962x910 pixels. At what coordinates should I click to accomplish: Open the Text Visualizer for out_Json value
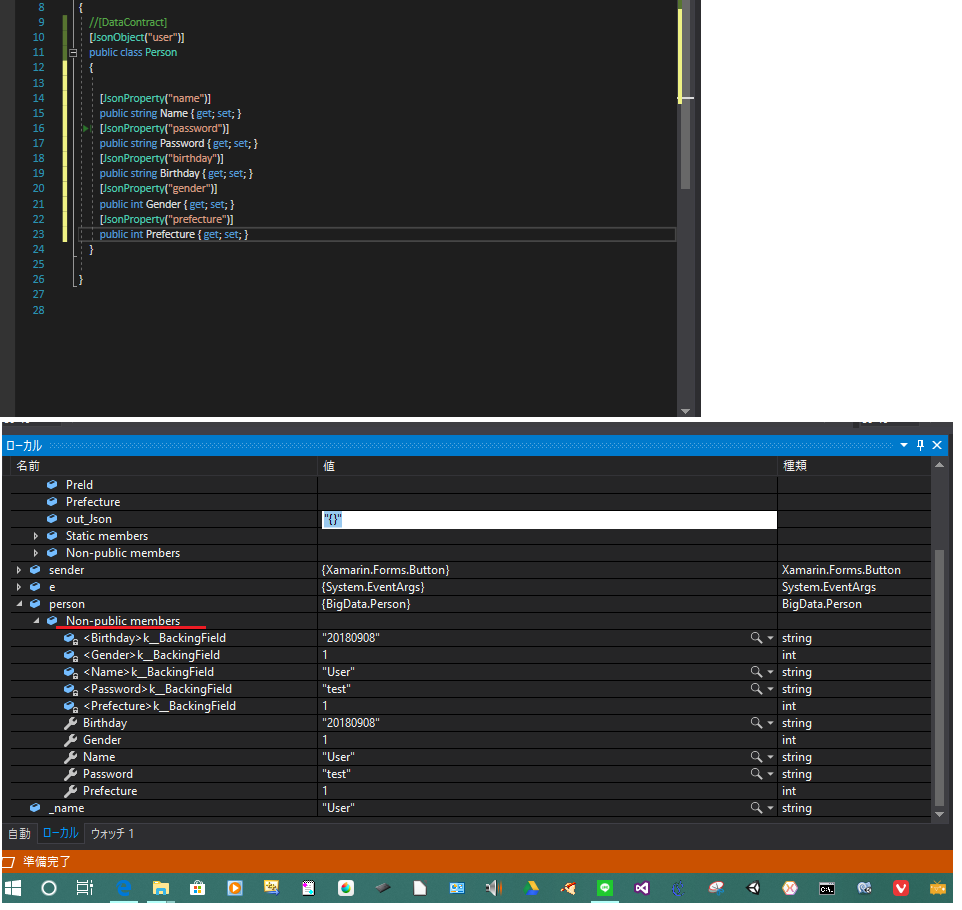click(x=757, y=519)
